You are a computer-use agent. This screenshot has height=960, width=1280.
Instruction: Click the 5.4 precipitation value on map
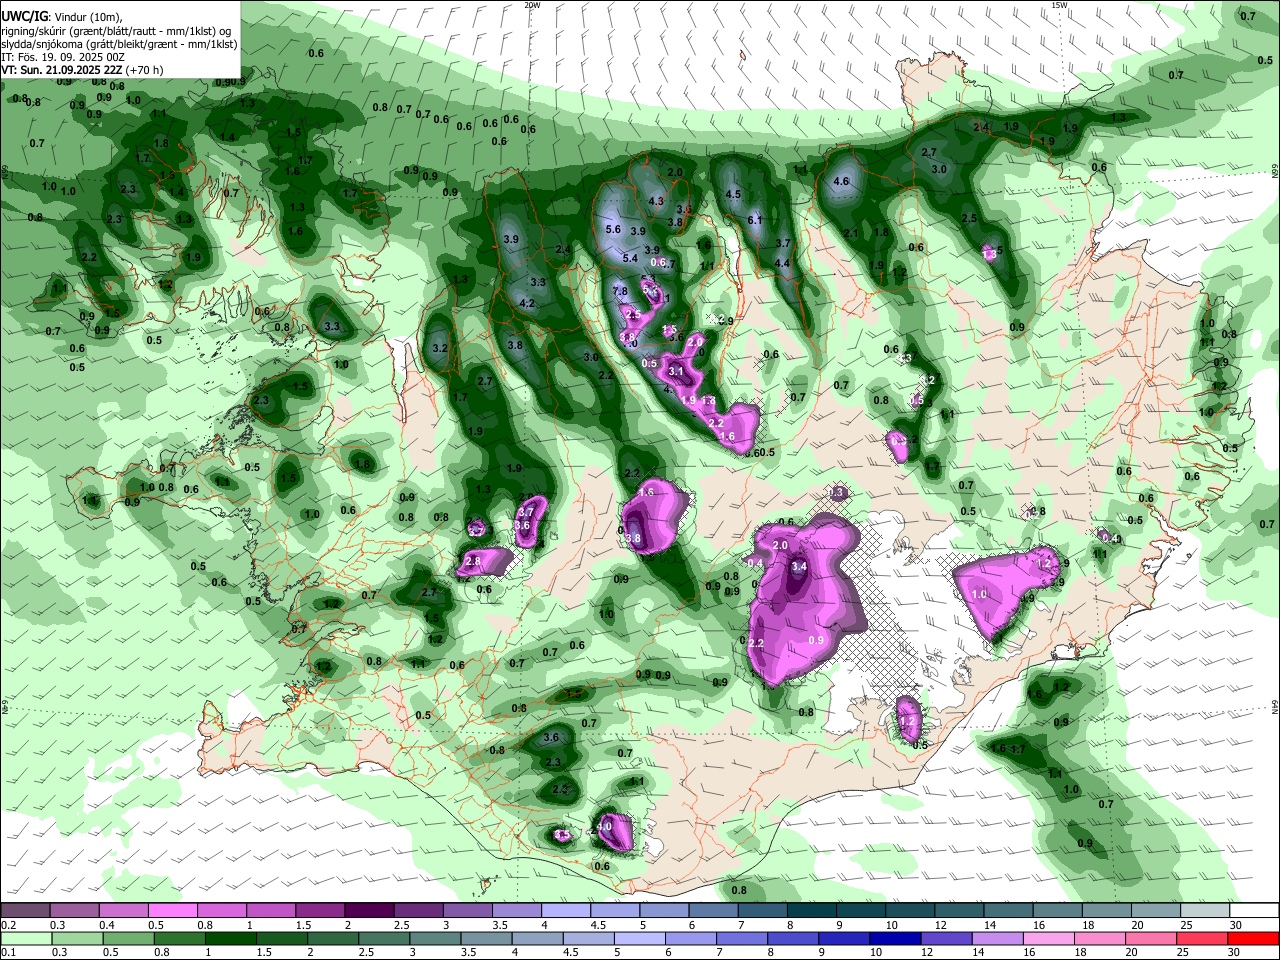pyautogui.click(x=630, y=258)
